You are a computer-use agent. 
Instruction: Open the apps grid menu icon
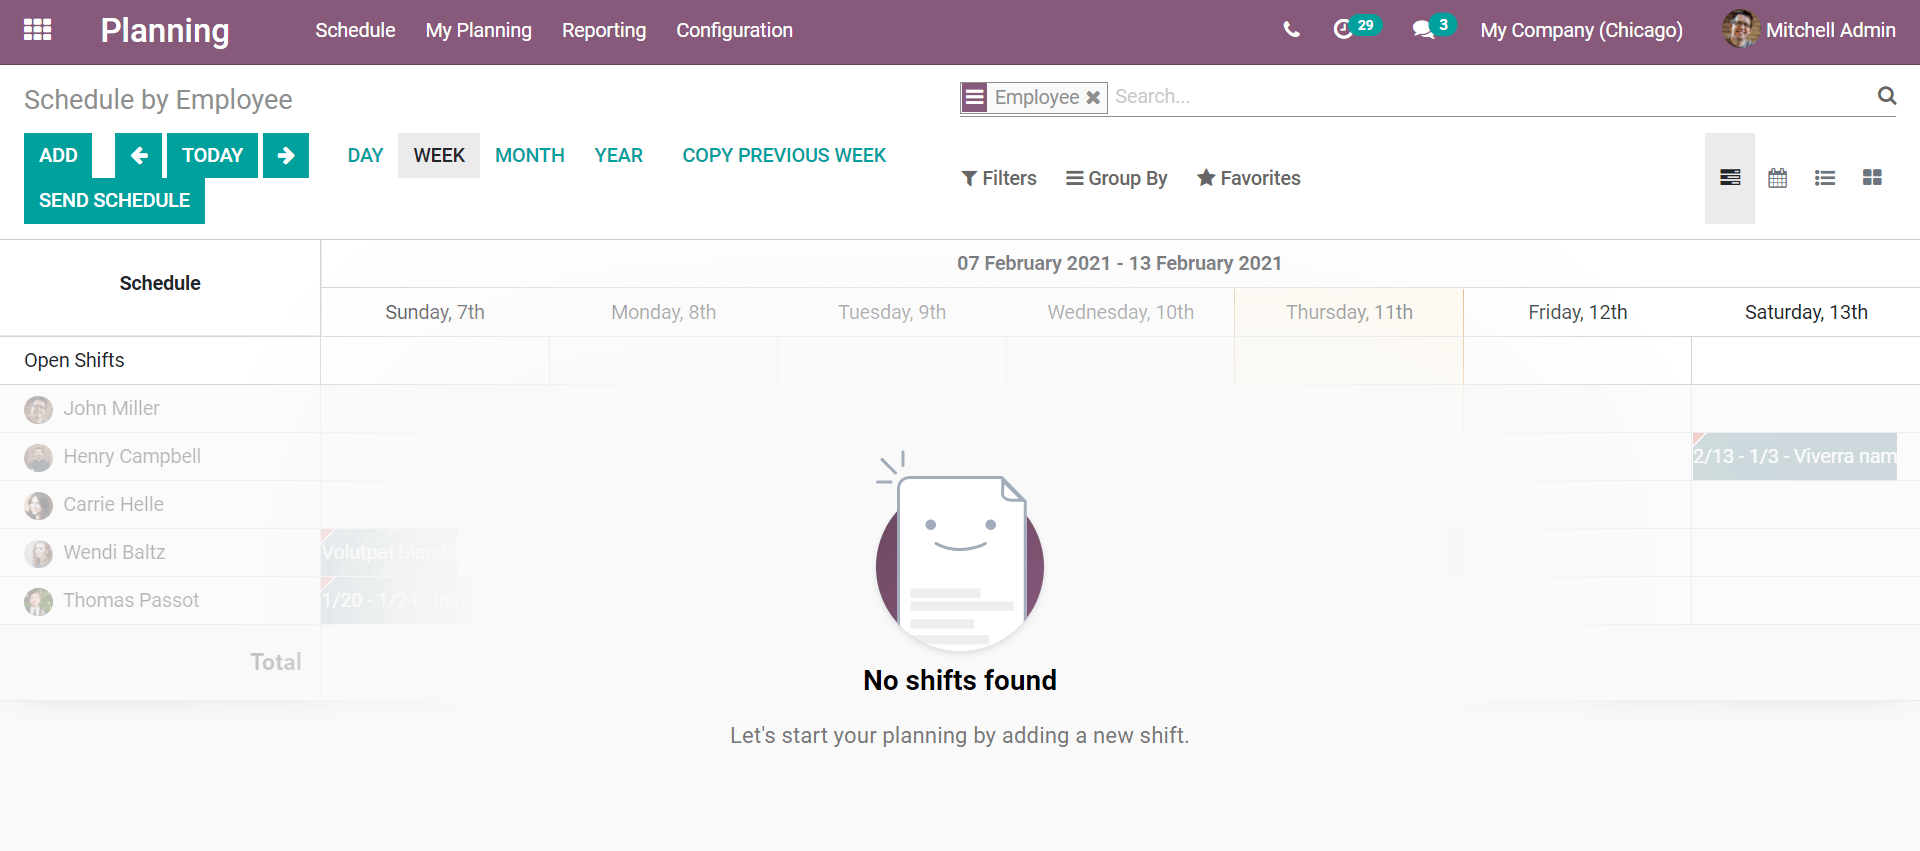click(37, 30)
